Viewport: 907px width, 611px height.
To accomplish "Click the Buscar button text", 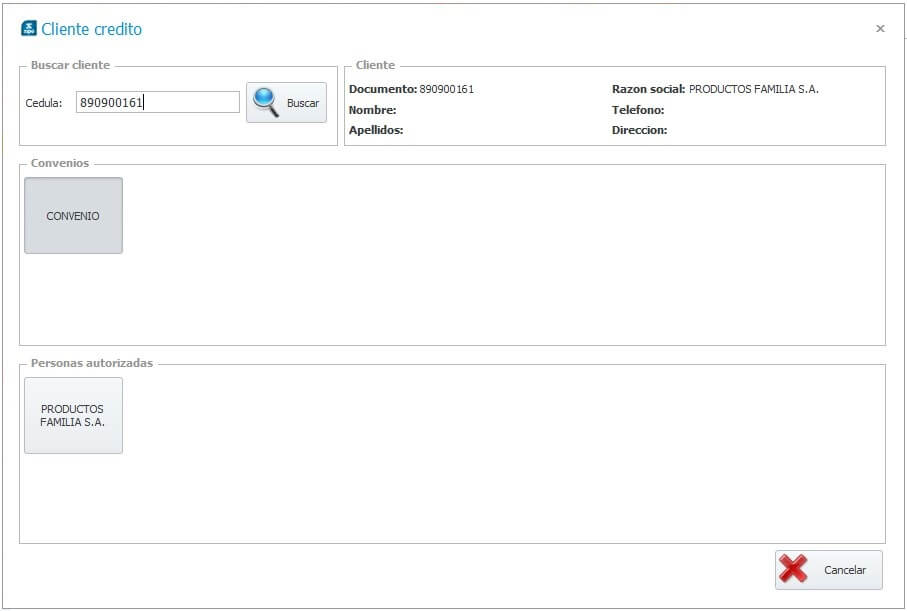I will (303, 103).
